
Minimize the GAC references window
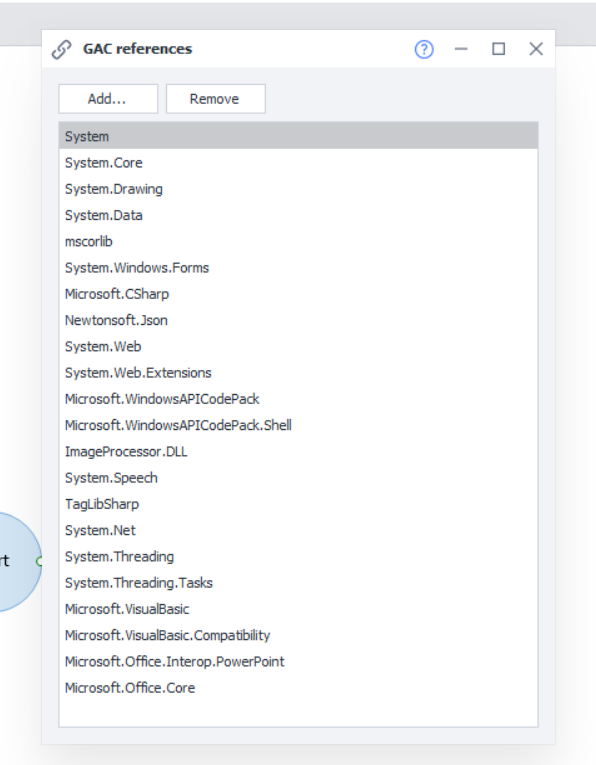pos(461,49)
